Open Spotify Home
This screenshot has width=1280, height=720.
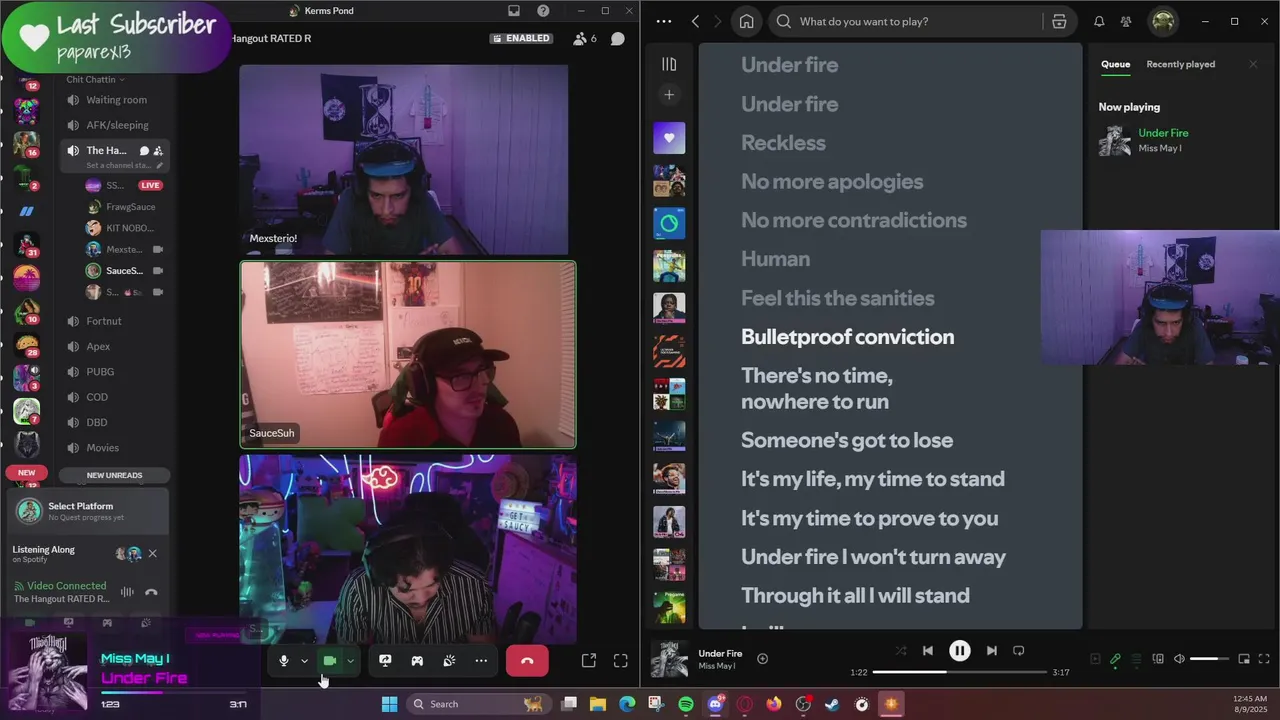[x=747, y=21]
